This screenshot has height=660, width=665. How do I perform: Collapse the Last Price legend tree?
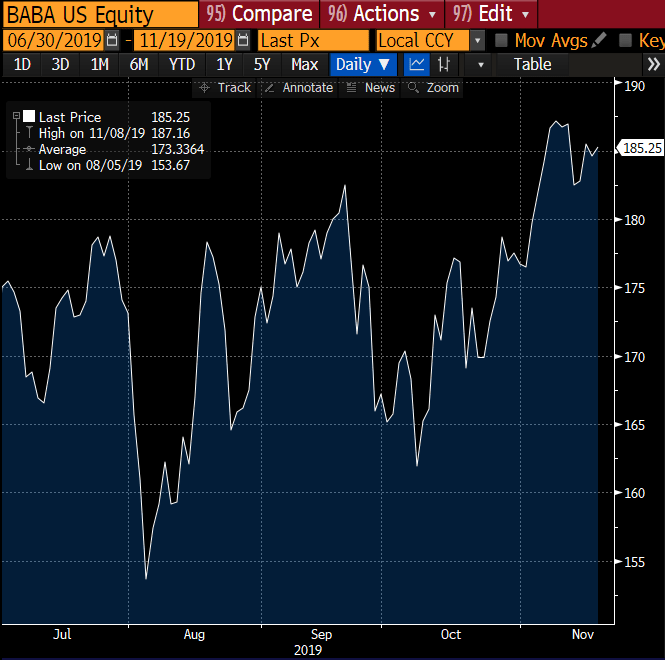[x=16, y=116]
